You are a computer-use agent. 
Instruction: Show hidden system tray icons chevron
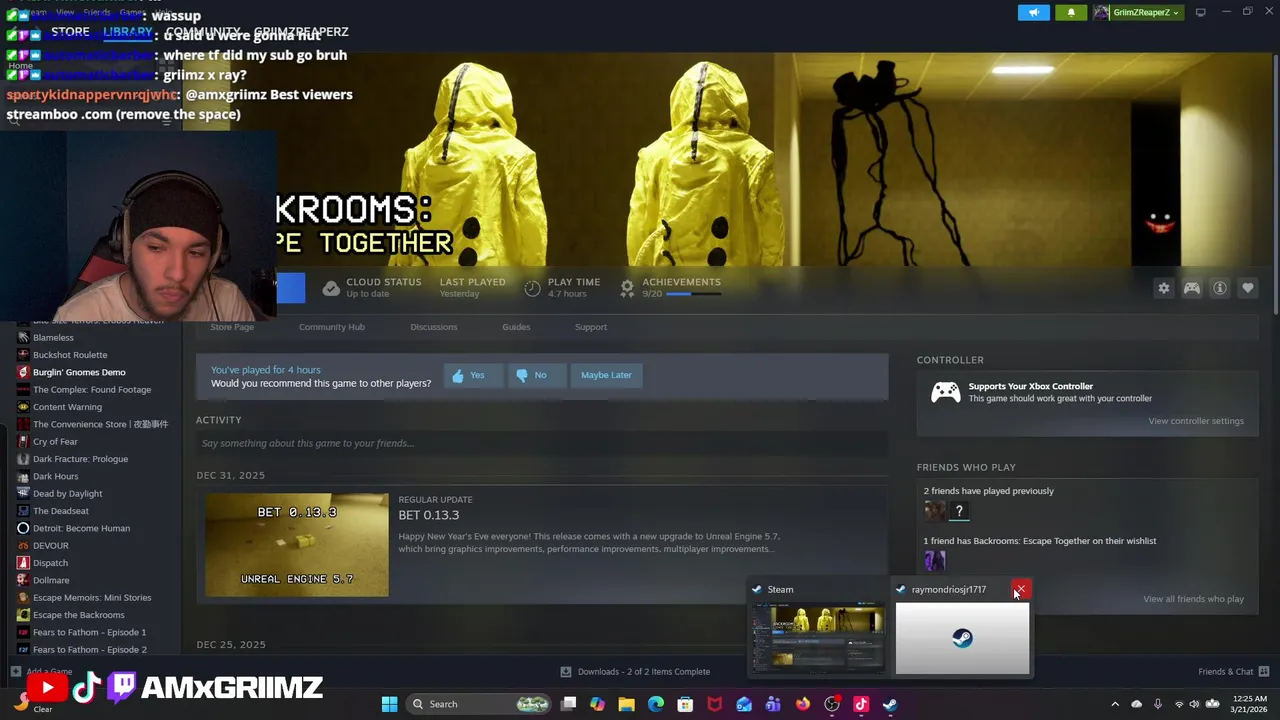tap(1115, 704)
